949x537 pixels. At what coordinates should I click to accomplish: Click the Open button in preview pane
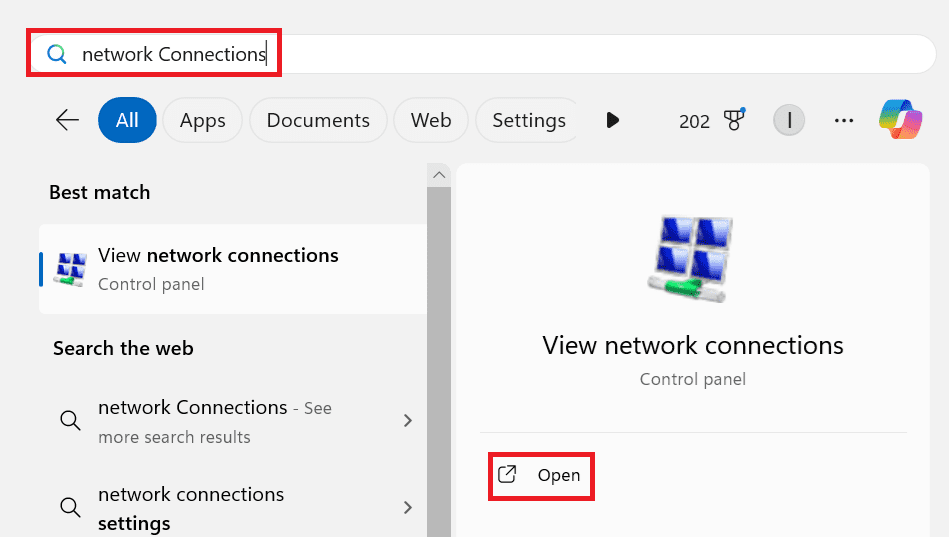pyautogui.click(x=541, y=476)
